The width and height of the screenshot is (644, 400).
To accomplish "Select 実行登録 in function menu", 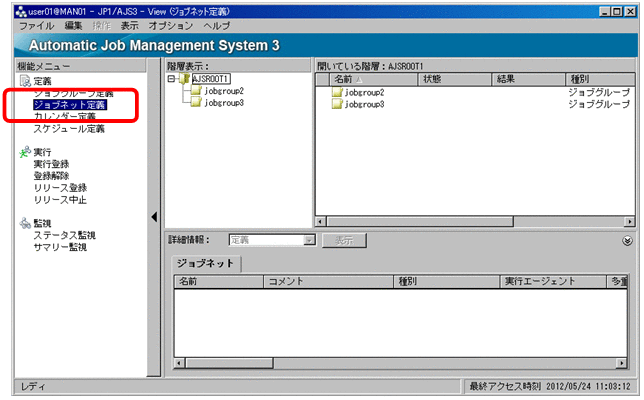I will pos(51,164).
